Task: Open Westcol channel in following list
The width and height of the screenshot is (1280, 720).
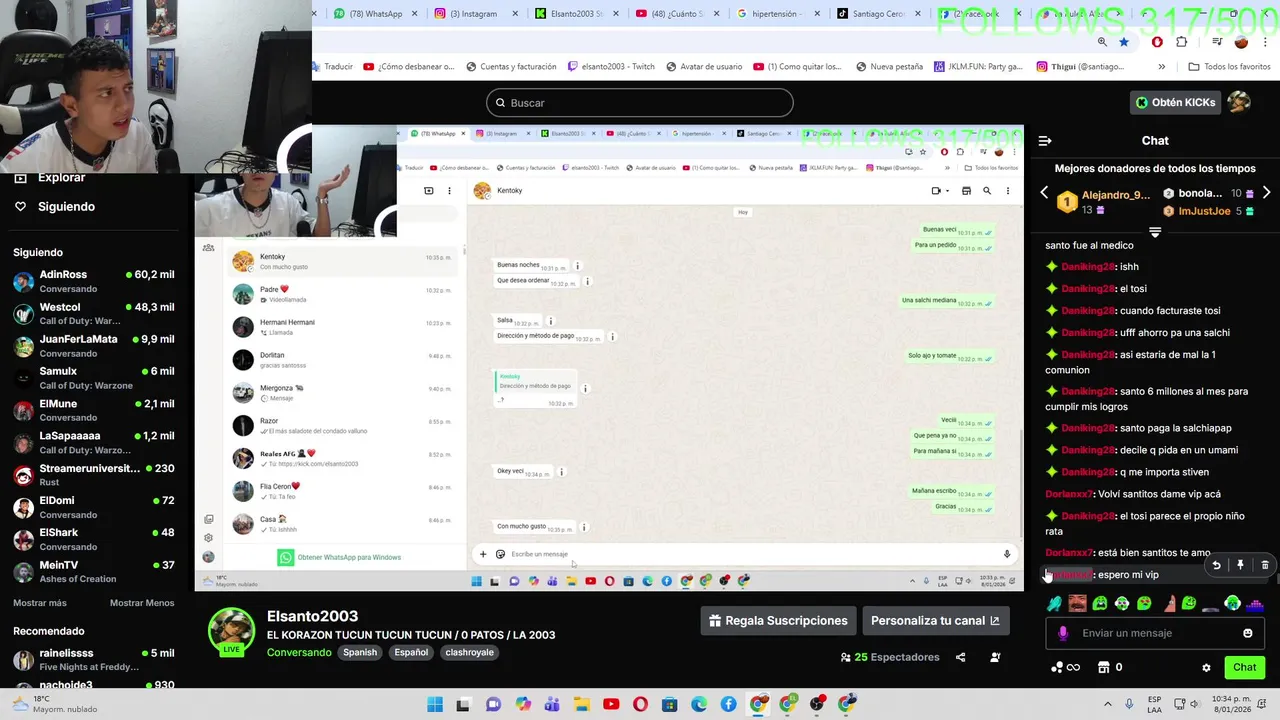Action: (x=94, y=314)
